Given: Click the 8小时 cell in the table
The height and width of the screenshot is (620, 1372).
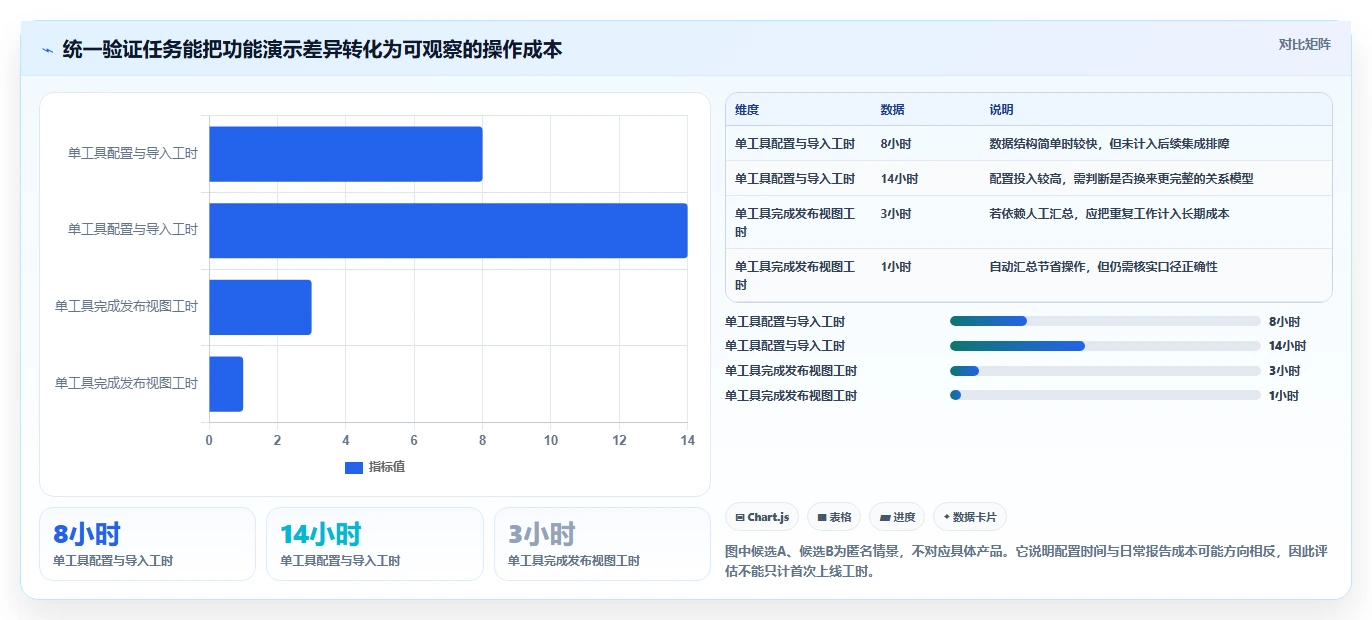Looking at the screenshot, I should click(896, 144).
